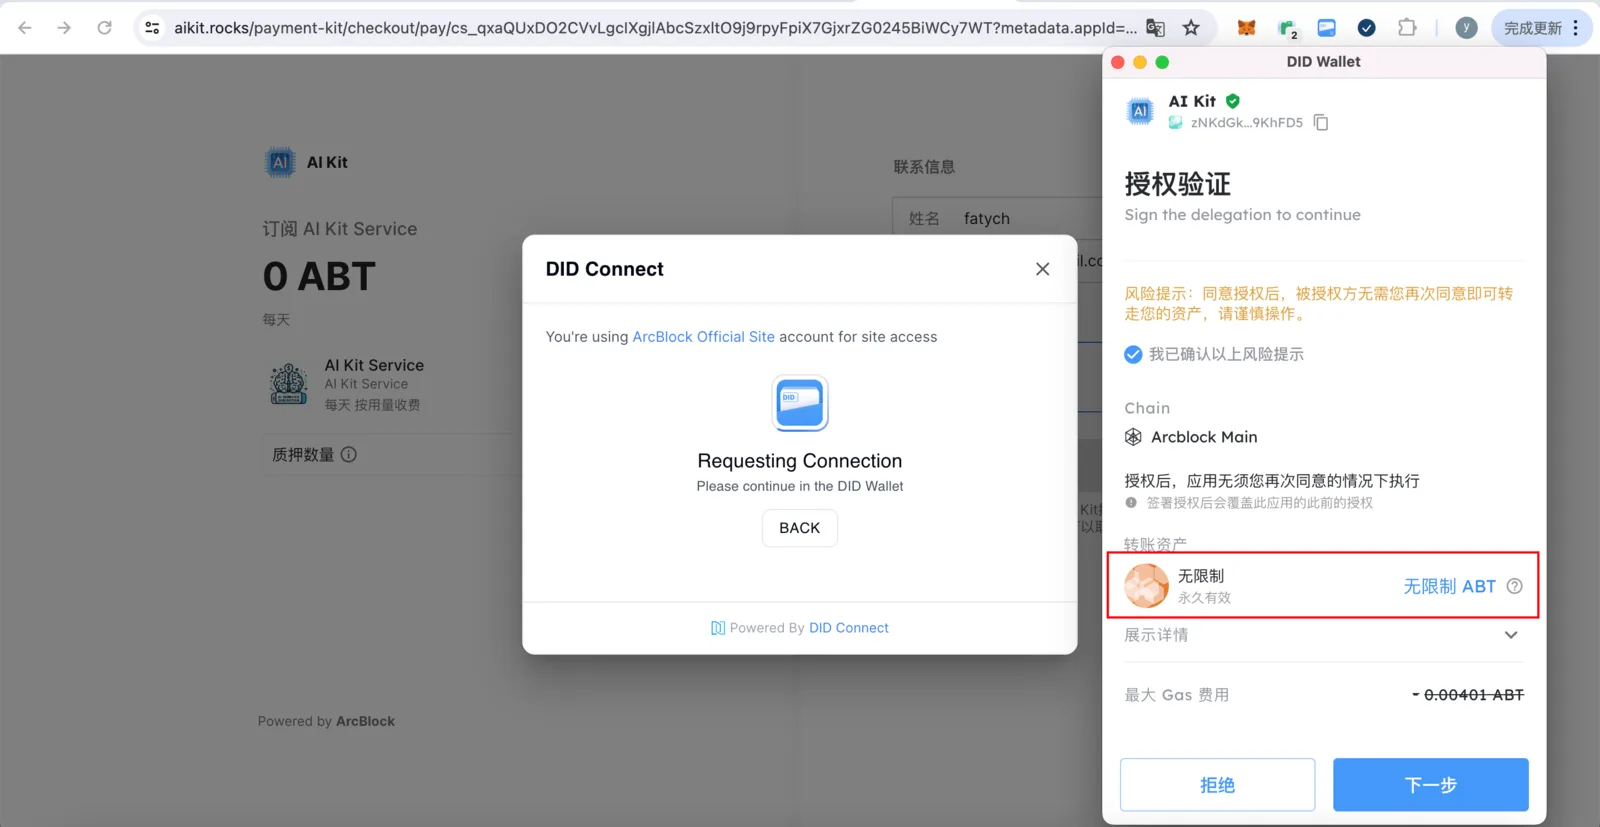
Task: Click the 0 ABT price text
Action: point(319,277)
